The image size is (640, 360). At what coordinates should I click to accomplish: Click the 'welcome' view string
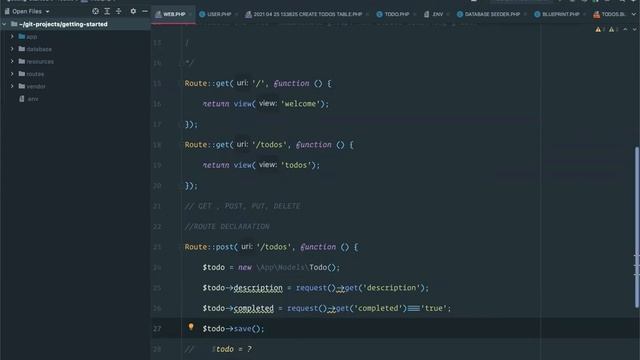click(300, 104)
